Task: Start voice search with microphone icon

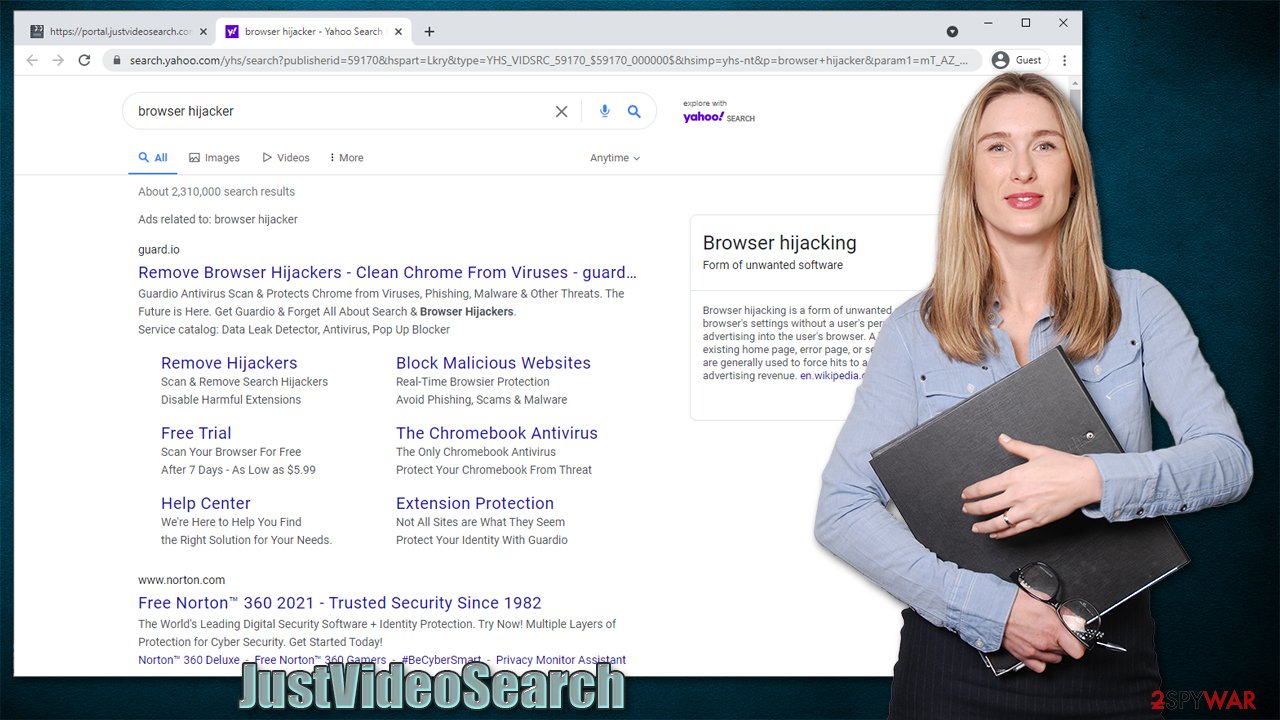Action: 604,111
